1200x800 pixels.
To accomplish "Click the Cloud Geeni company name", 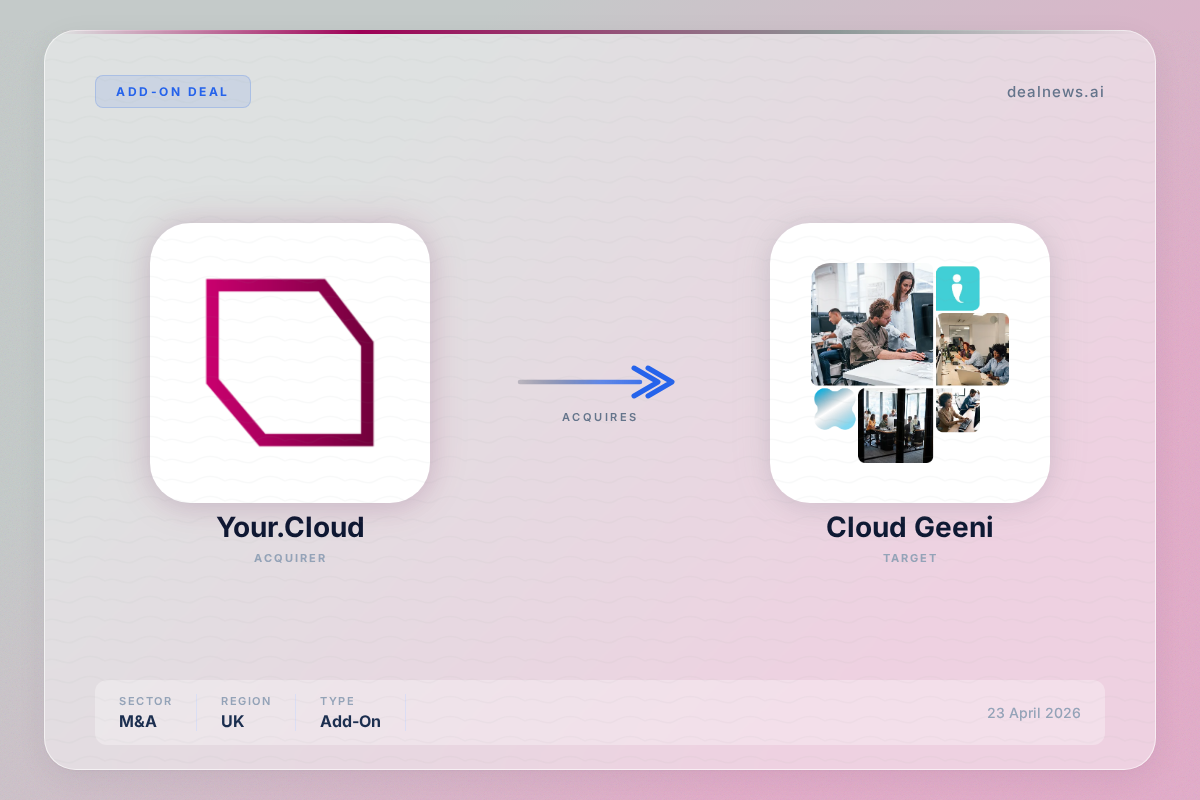I will (909, 527).
